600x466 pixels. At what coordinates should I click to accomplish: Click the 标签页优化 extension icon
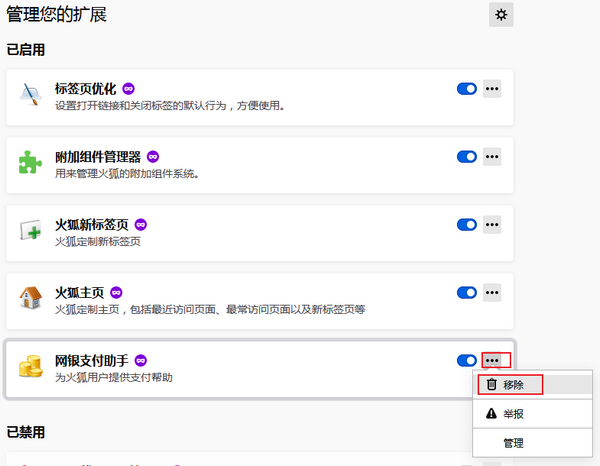tap(30, 95)
